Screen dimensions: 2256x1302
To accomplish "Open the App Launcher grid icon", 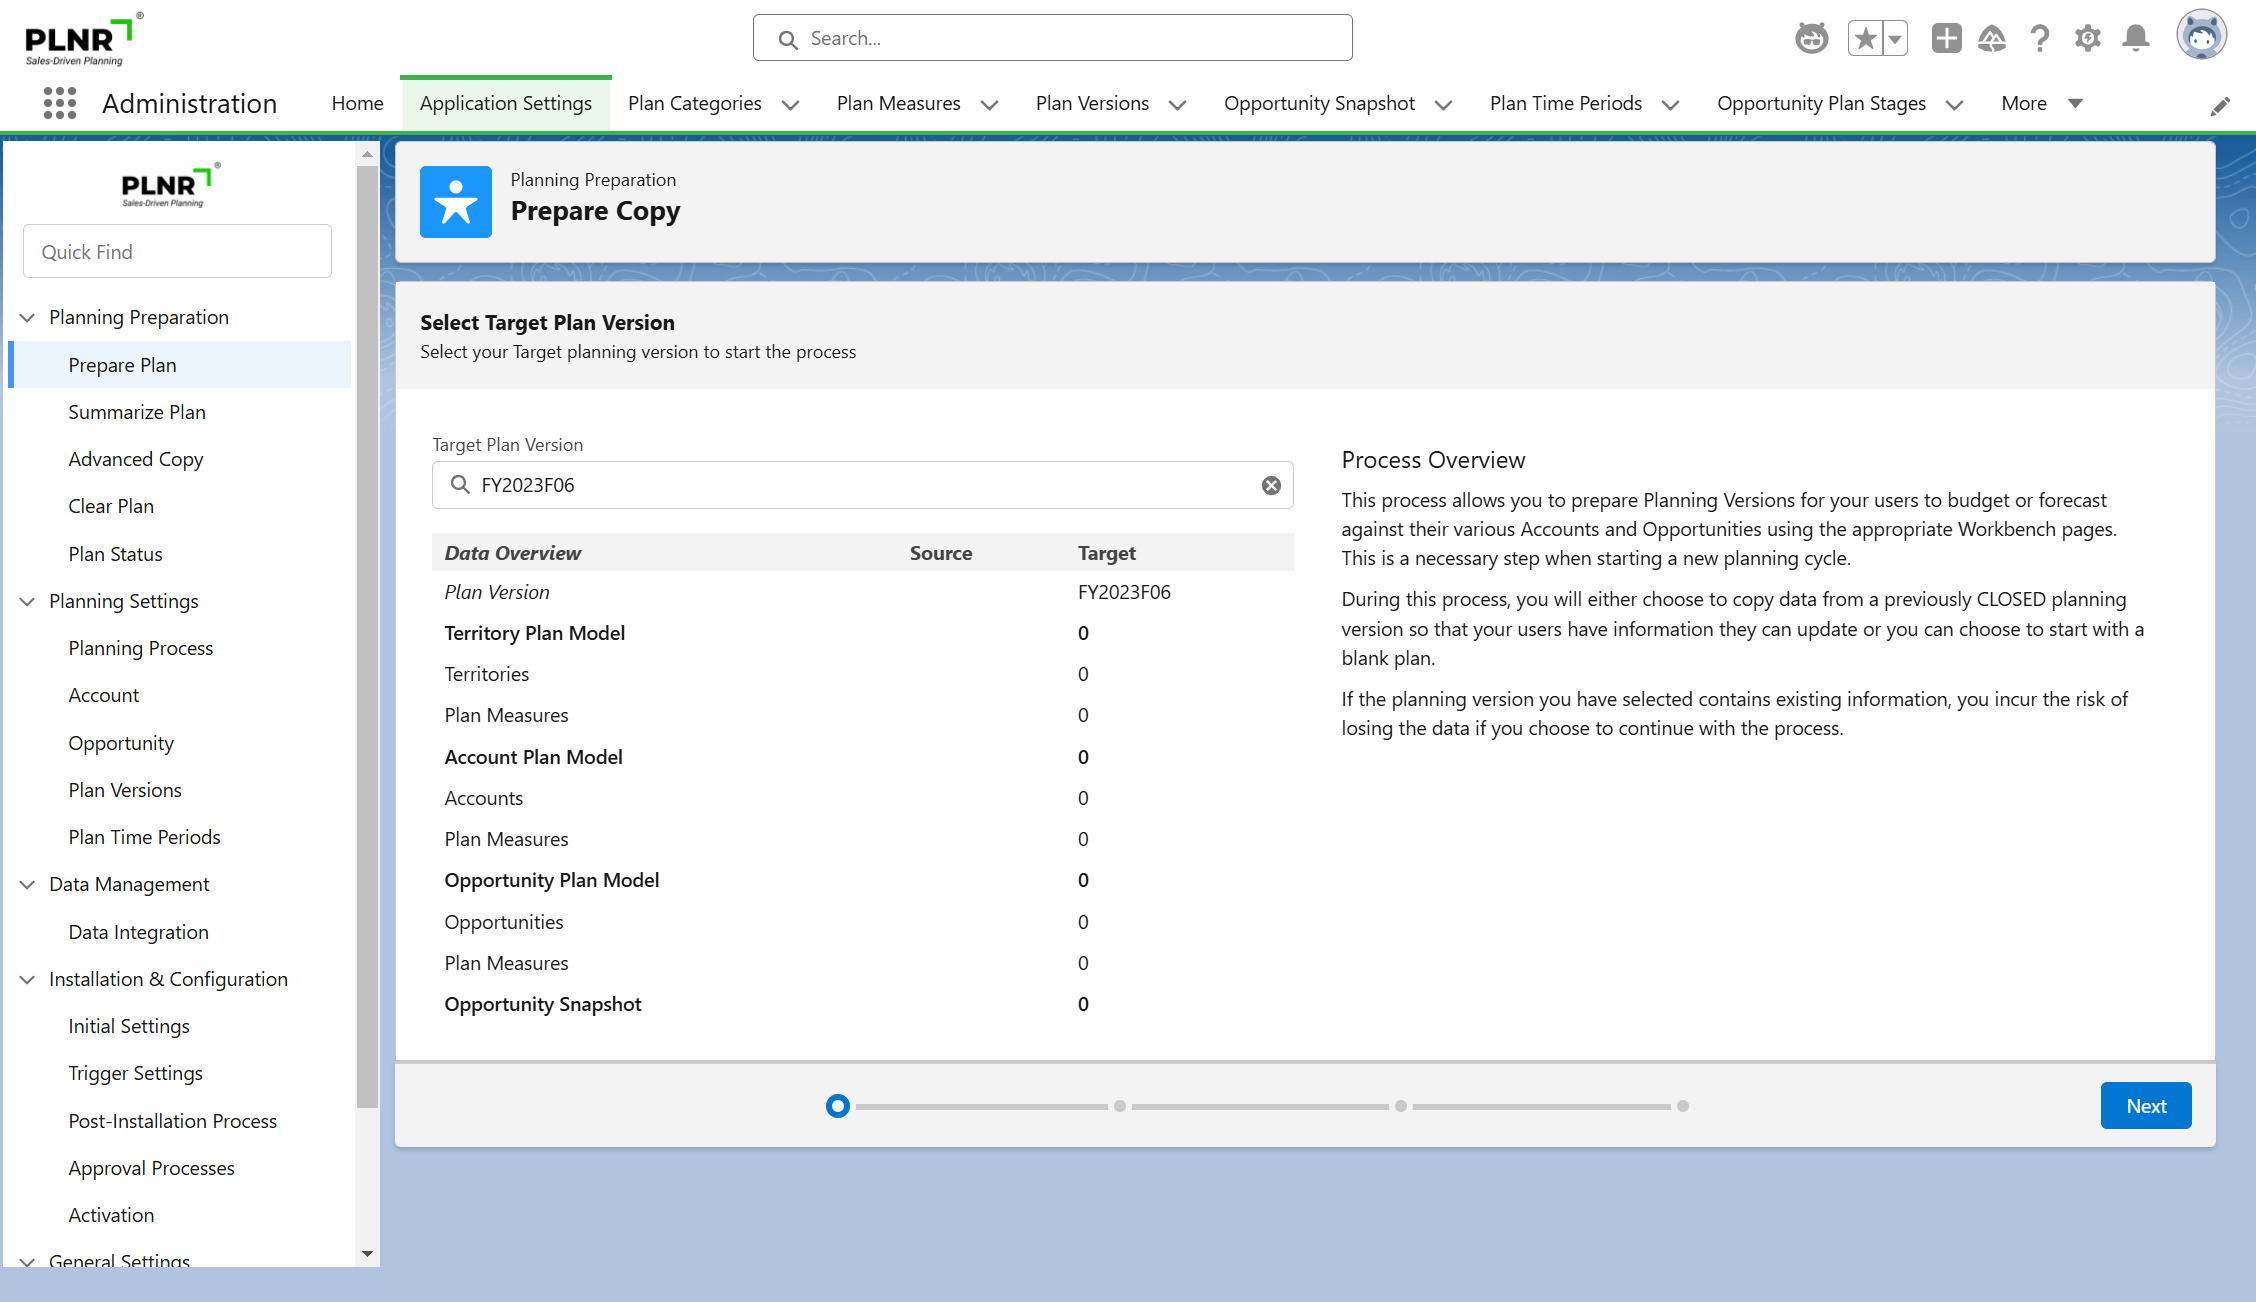I will [x=60, y=103].
